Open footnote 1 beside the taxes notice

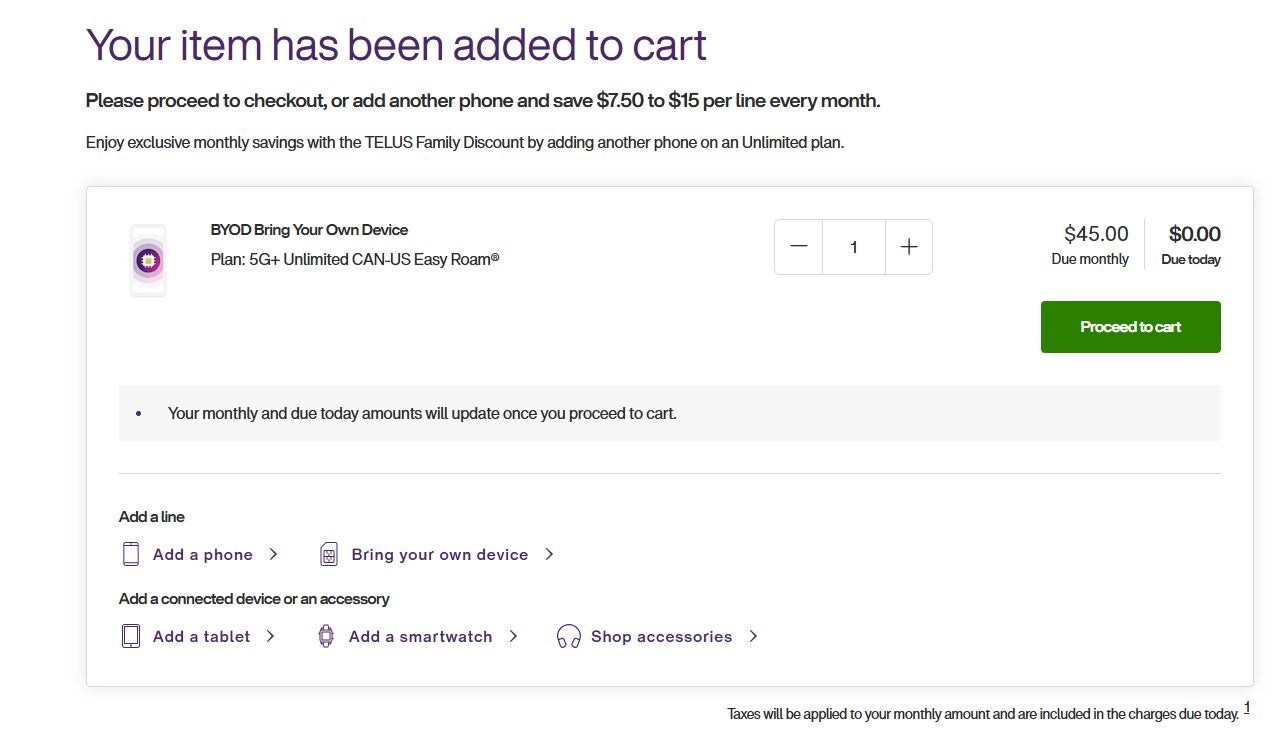[1247, 708]
